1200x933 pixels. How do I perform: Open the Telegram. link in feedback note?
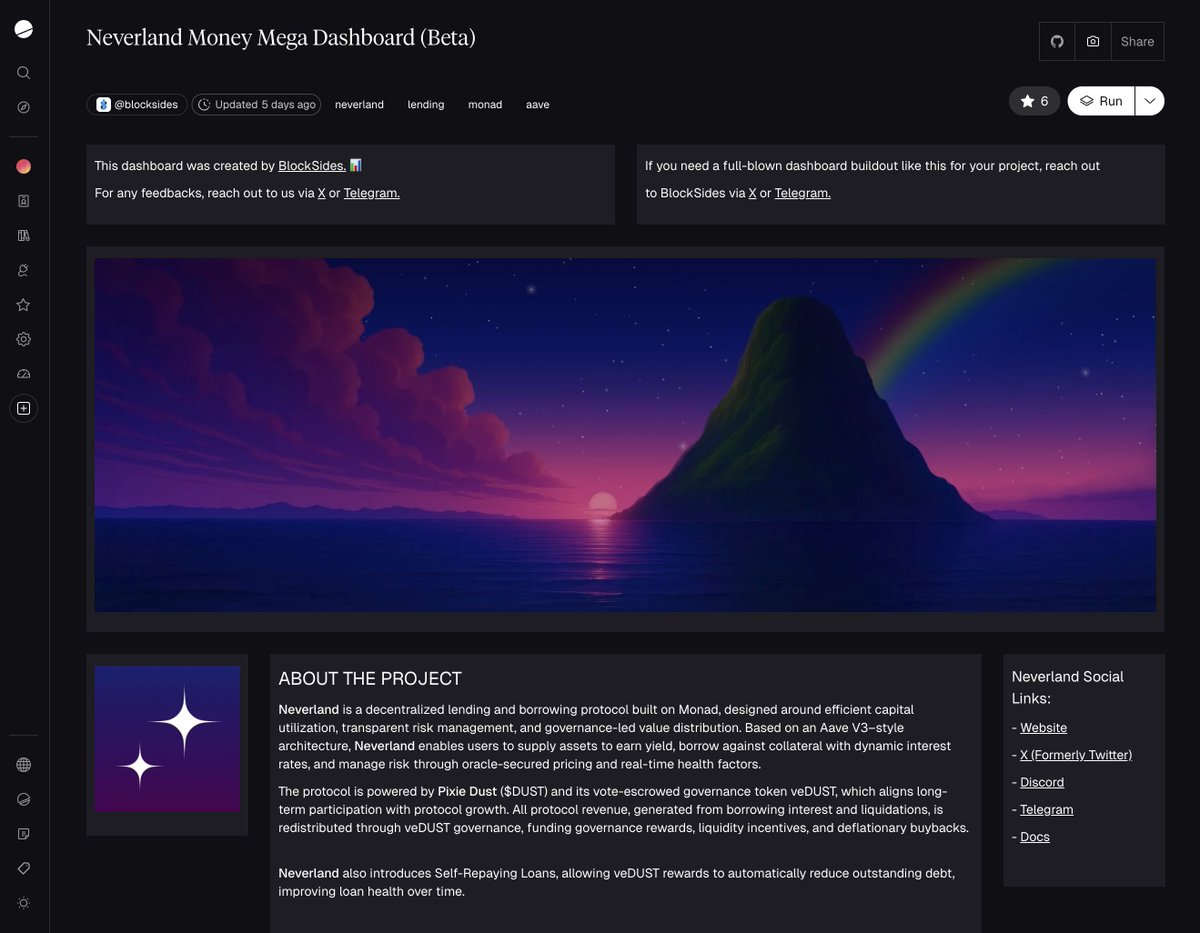pyautogui.click(x=372, y=193)
